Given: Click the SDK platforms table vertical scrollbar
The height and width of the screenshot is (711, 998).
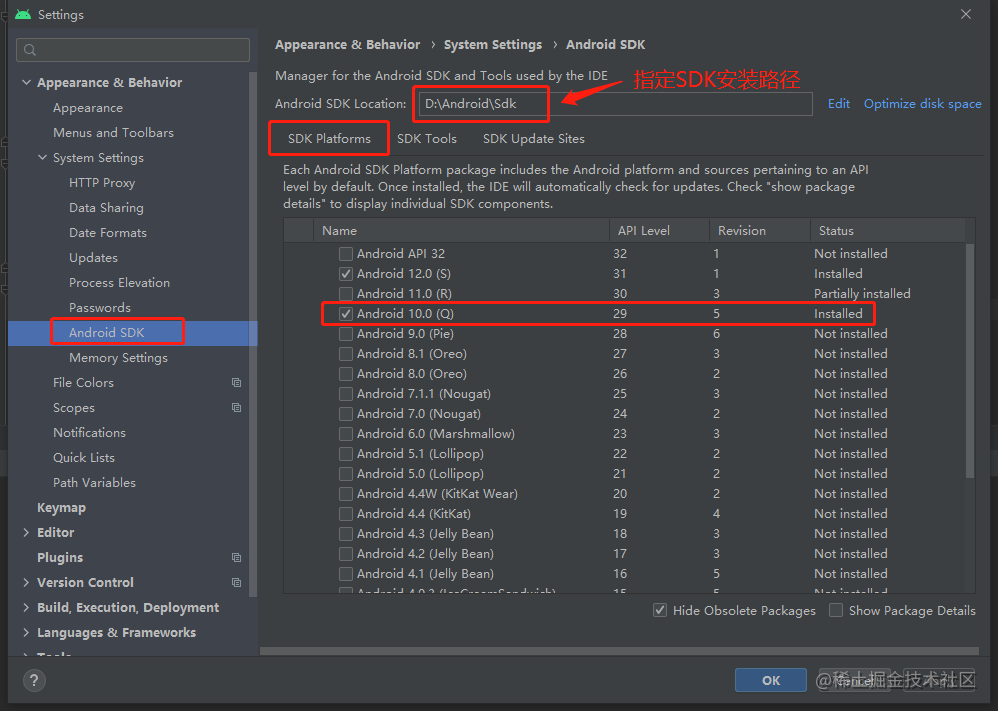Looking at the screenshot, I should [970, 360].
